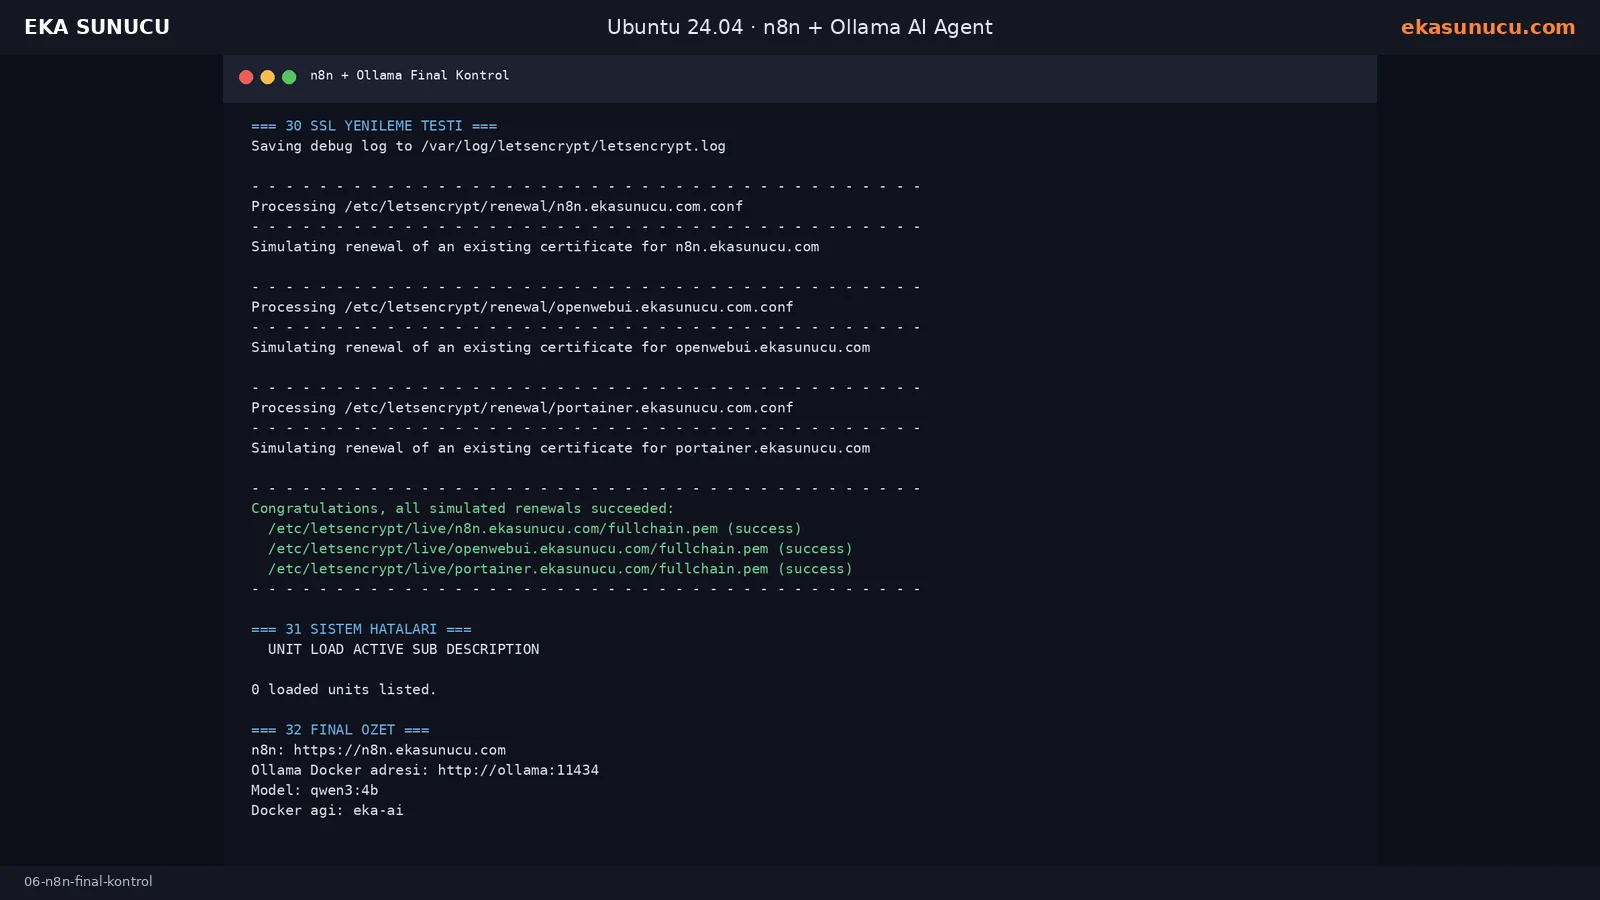Select the 'Saving debug log to' line
Screen dimensions: 1600x900
pyautogui.click(x=488, y=146)
